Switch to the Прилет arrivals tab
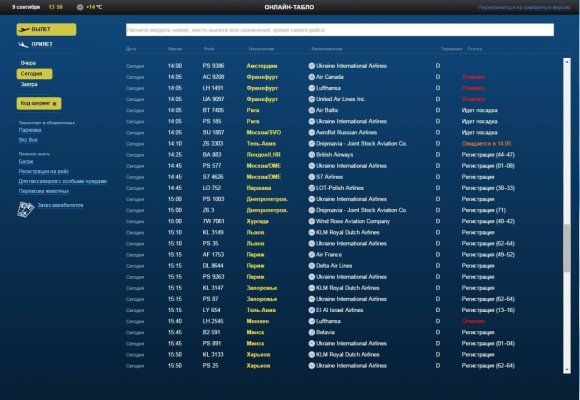Viewport: 580px width, 400px height. (x=36, y=44)
